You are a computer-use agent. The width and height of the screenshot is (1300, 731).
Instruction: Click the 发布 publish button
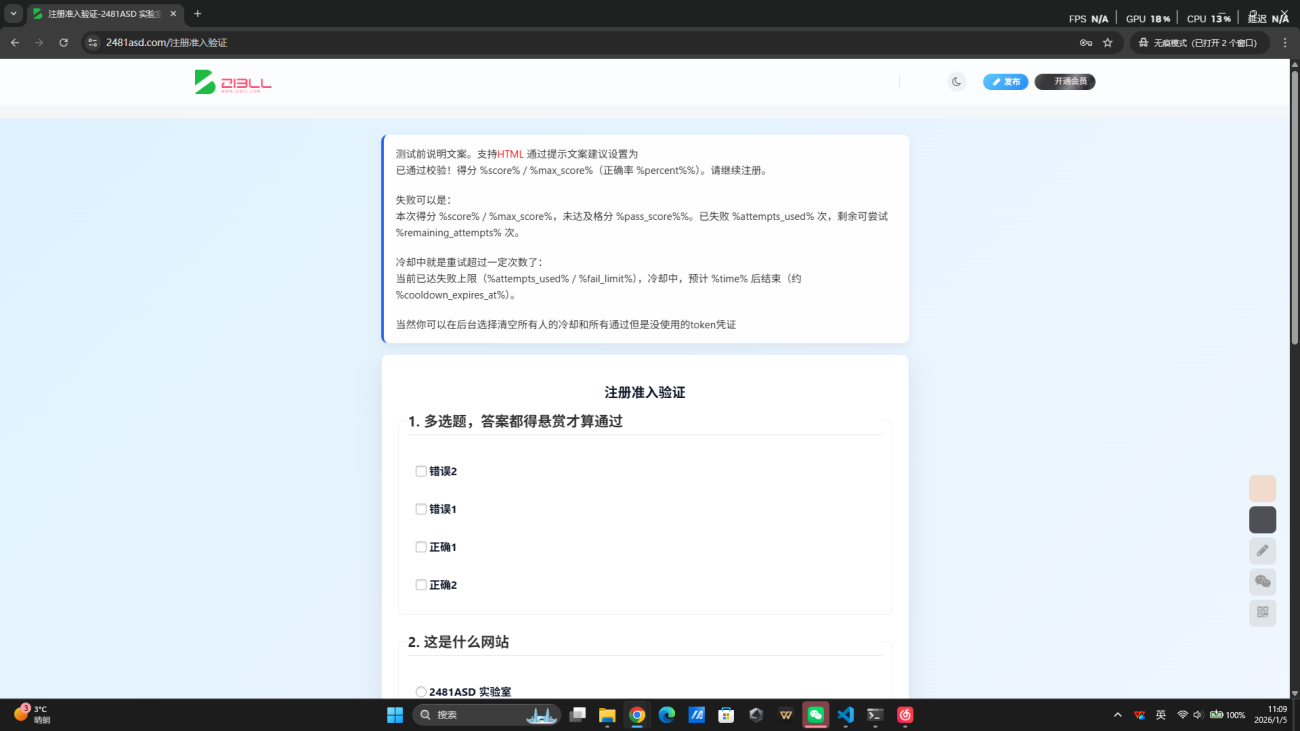pos(1005,82)
